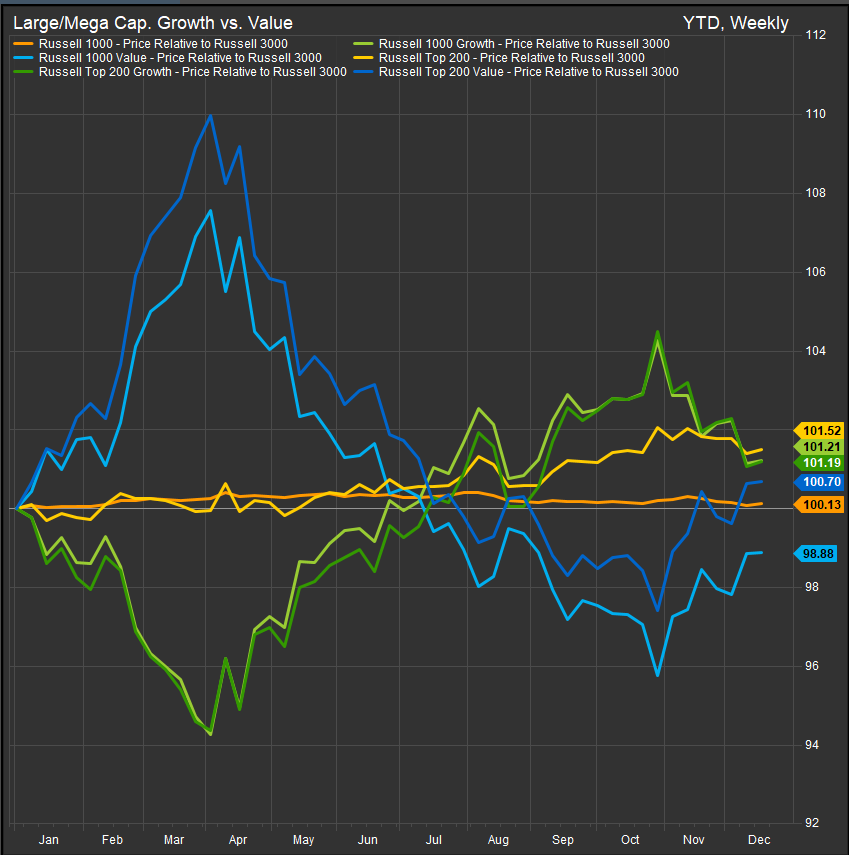Toggle the Russell Top 200 Growth legend entry
Screen dimensions: 849x855
coord(191,72)
